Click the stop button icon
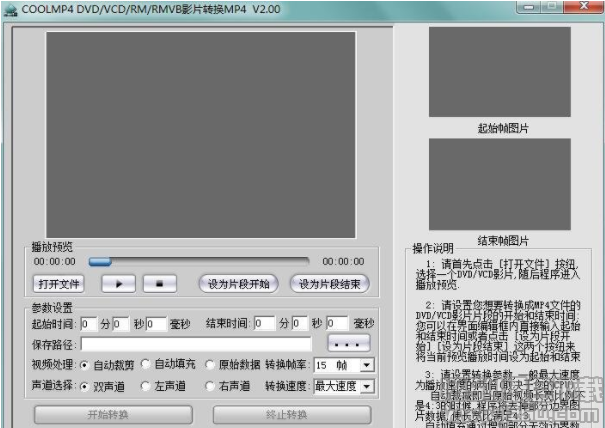Viewport: 605px width, 428px height. coord(160,284)
